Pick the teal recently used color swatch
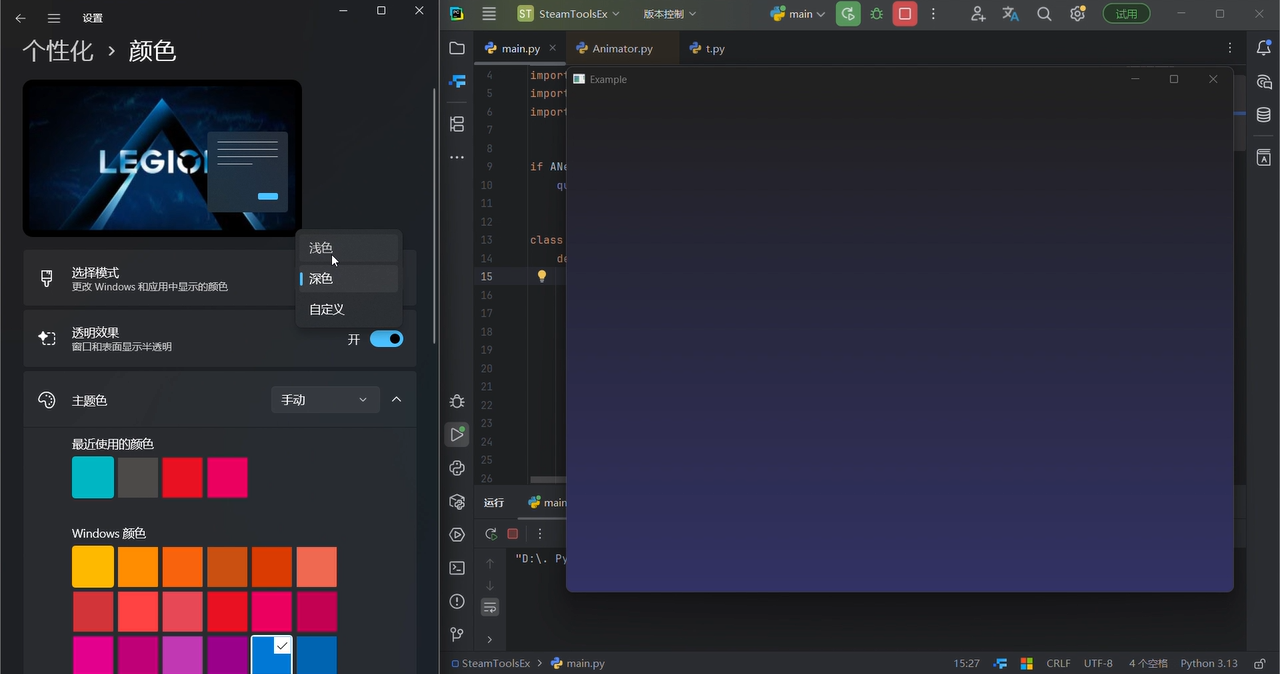 click(93, 478)
